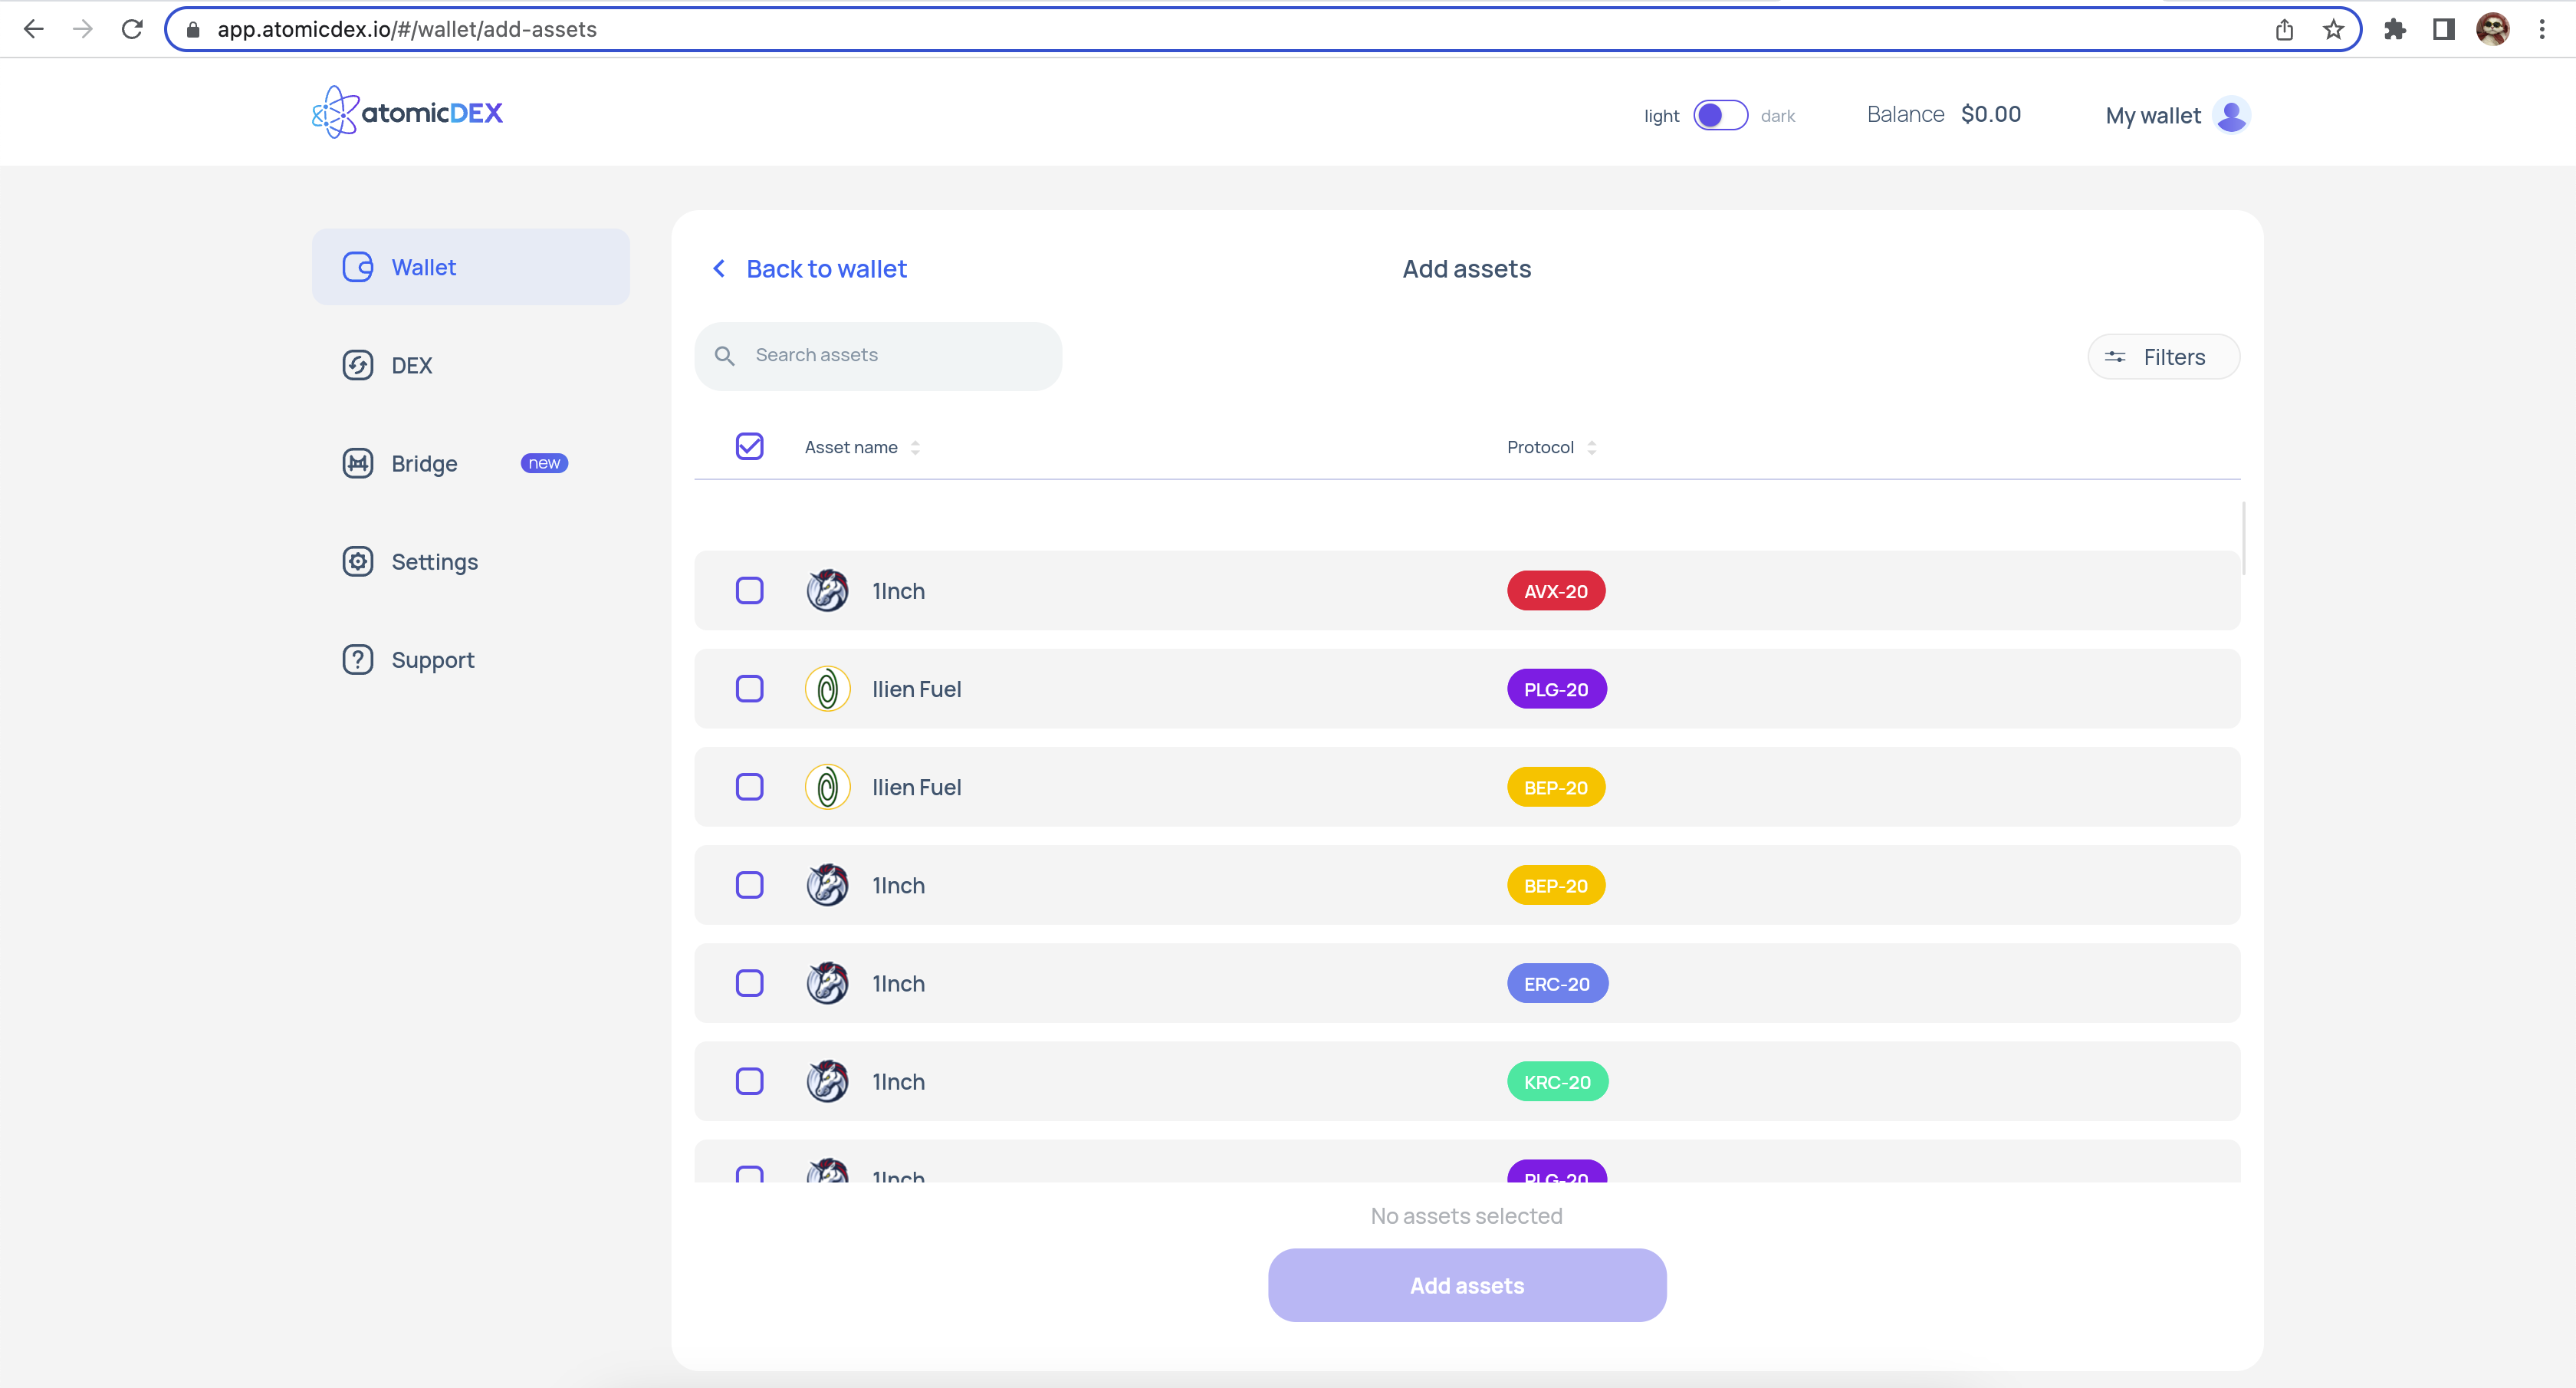The width and height of the screenshot is (2576, 1388).
Task: Sort by Protocol column arrows
Action: tap(1591, 447)
